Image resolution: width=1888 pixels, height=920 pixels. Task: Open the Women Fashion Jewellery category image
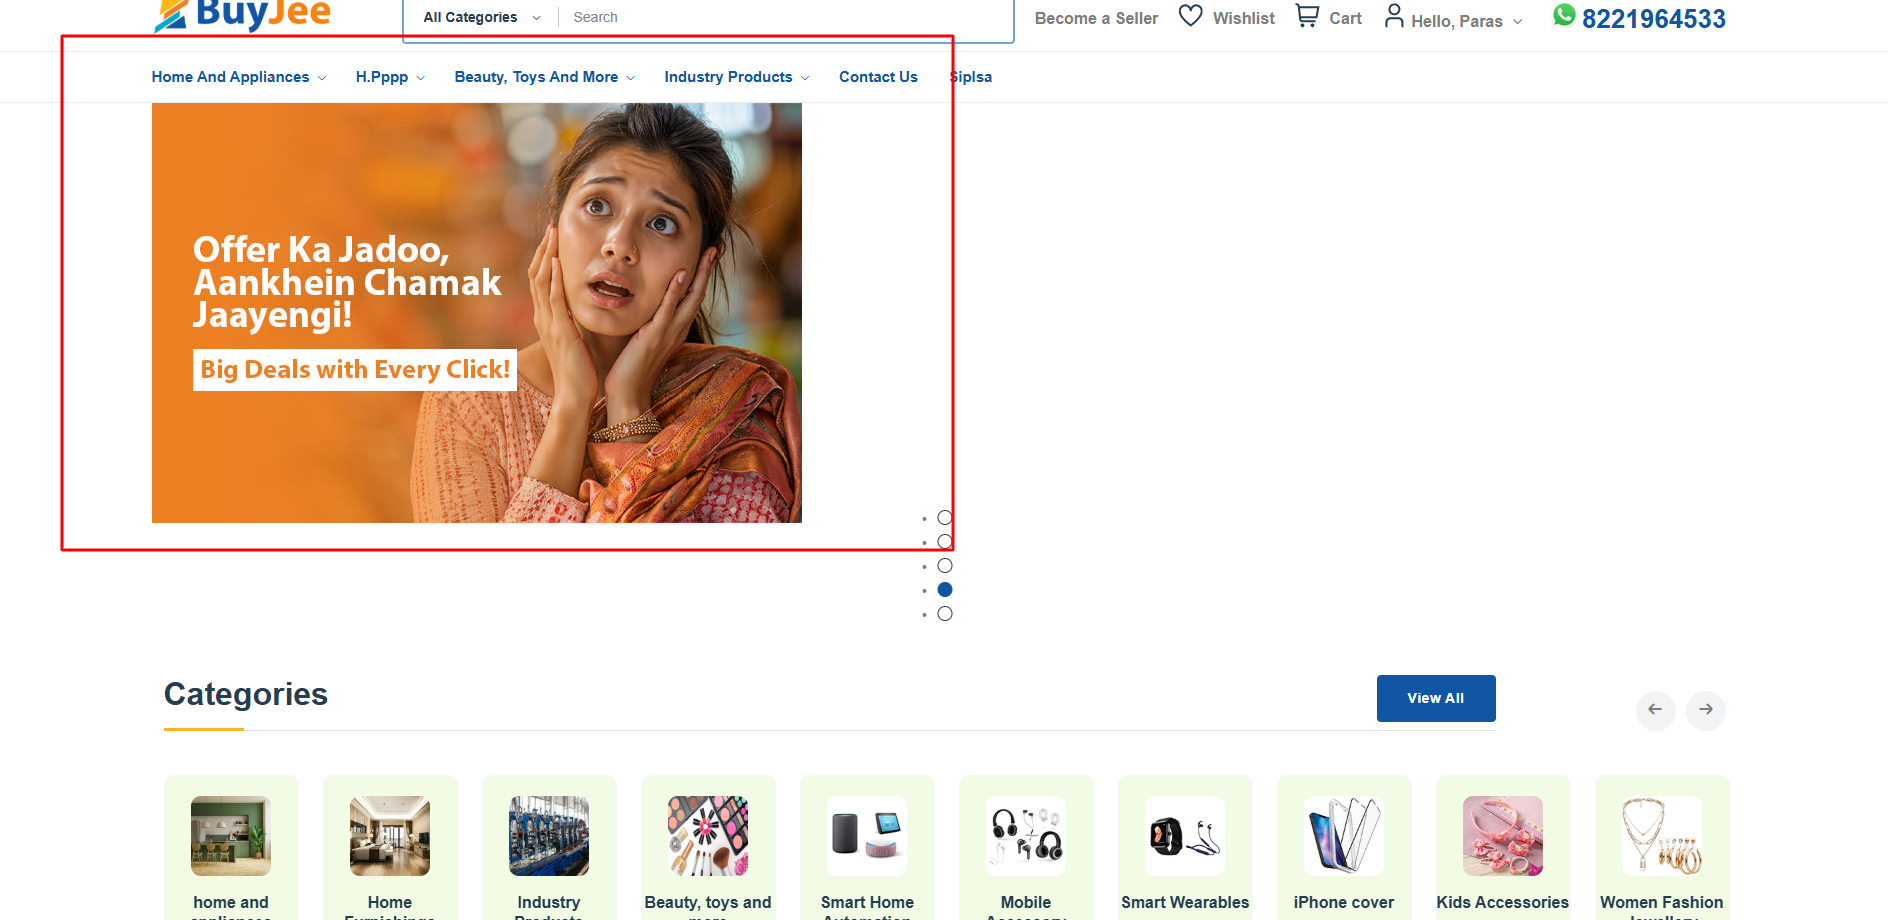[x=1662, y=836]
